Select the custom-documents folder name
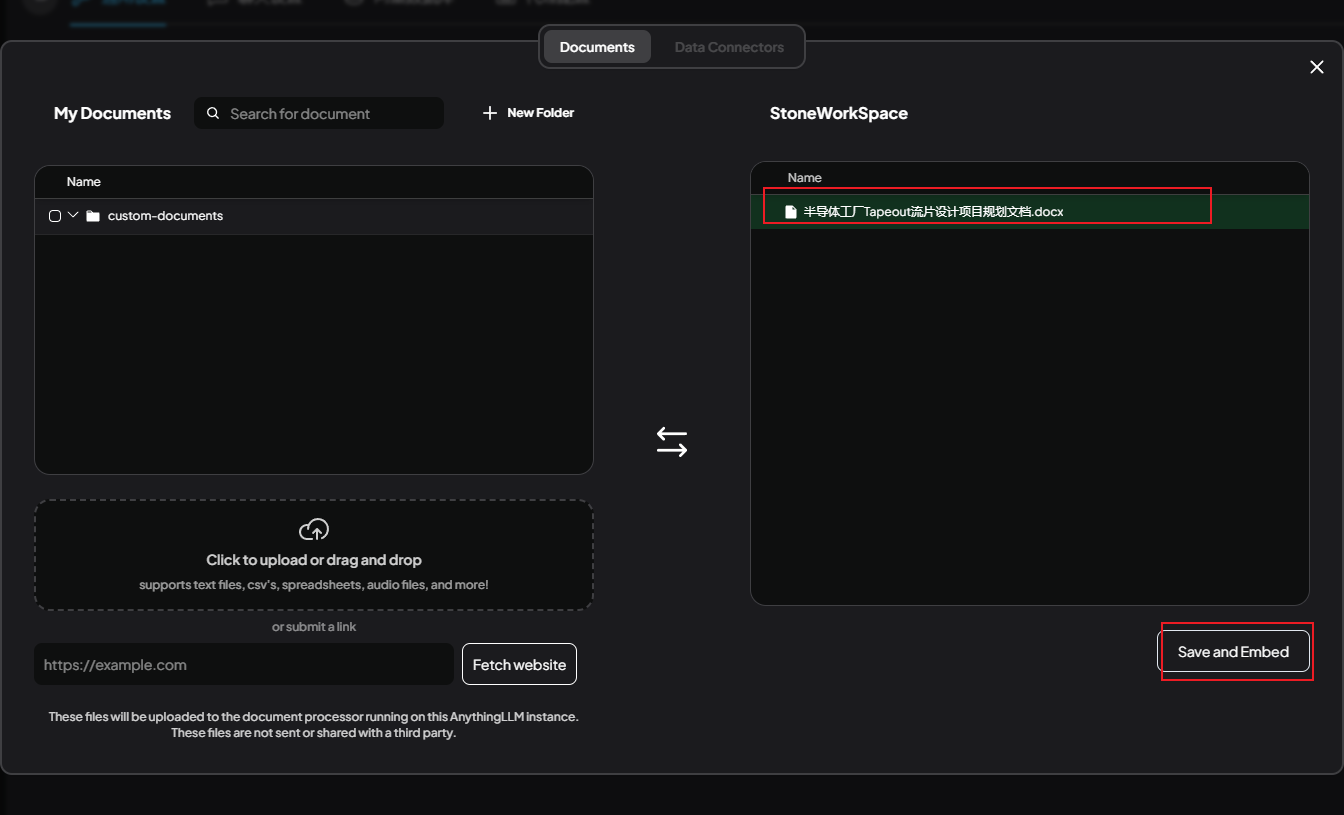Screen dimensions: 1344x815 165,216
